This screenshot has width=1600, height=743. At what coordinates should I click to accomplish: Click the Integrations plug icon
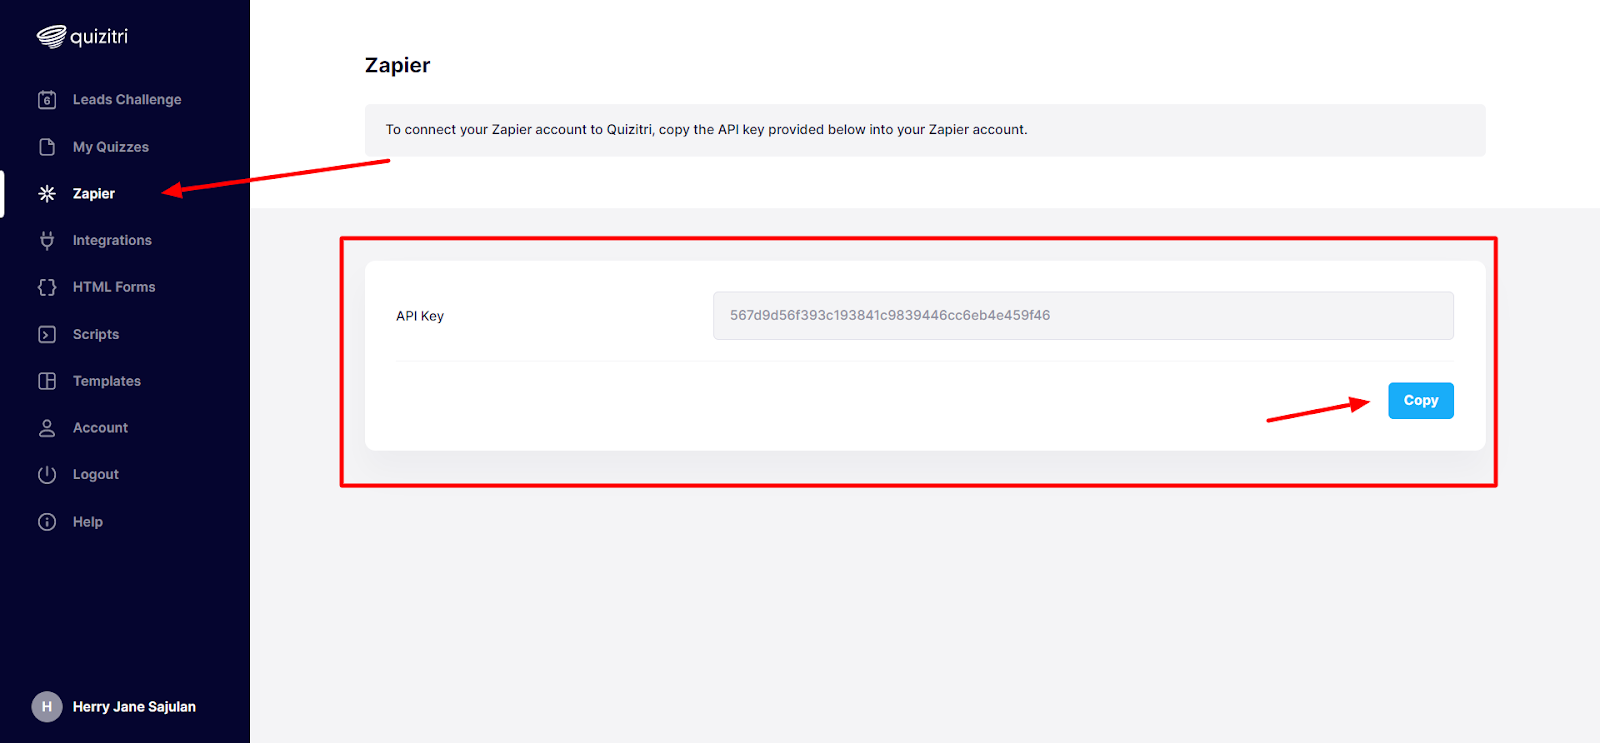[x=47, y=240]
